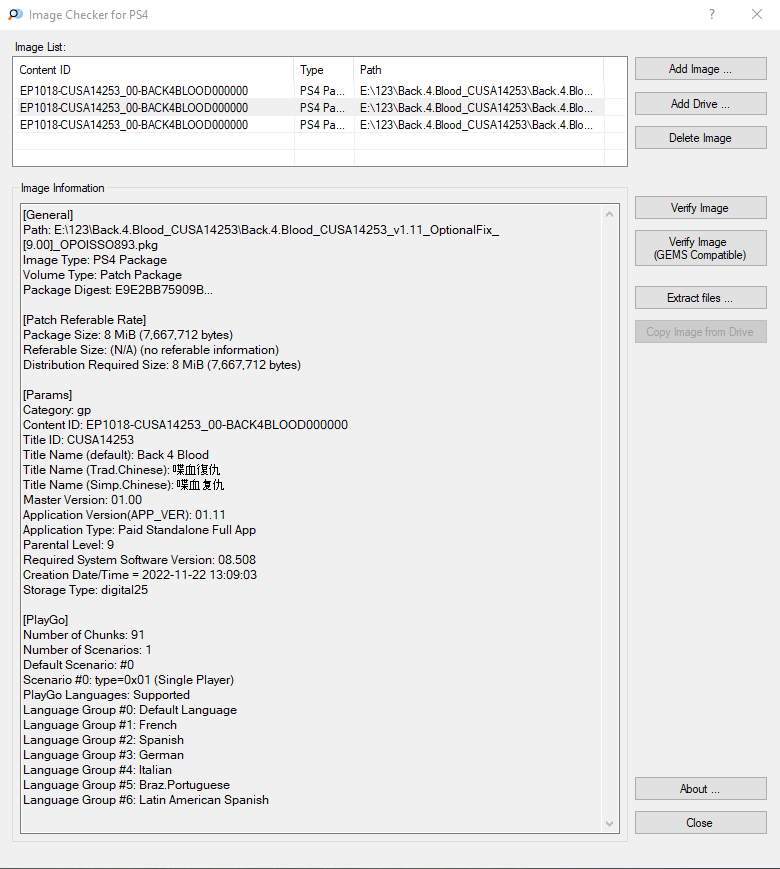Run Verify Image (GEMS Compatible)
Screen dimensions: 780x869
(701, 248)
